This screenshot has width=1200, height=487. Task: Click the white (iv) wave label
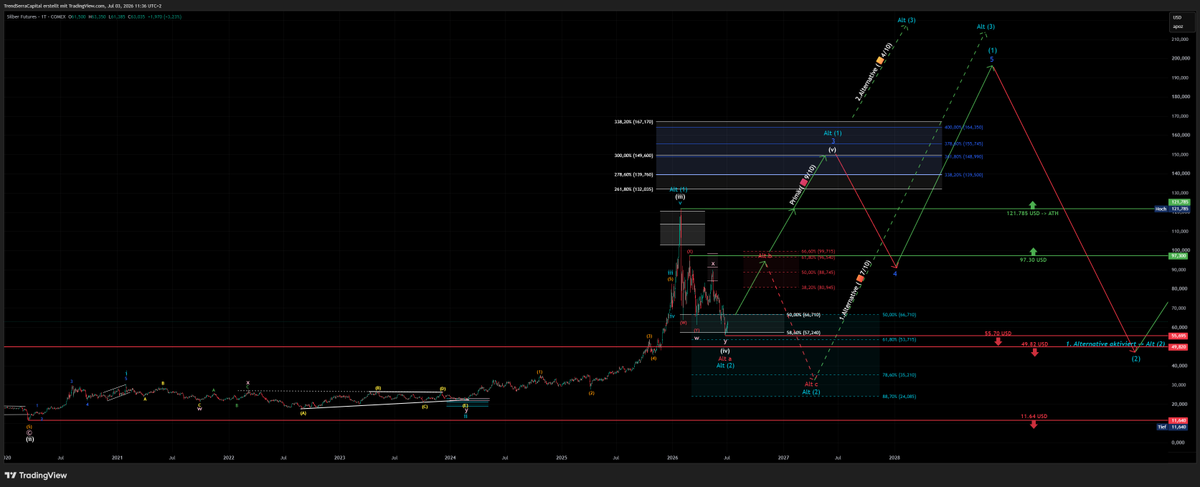(x=725, y=351)
